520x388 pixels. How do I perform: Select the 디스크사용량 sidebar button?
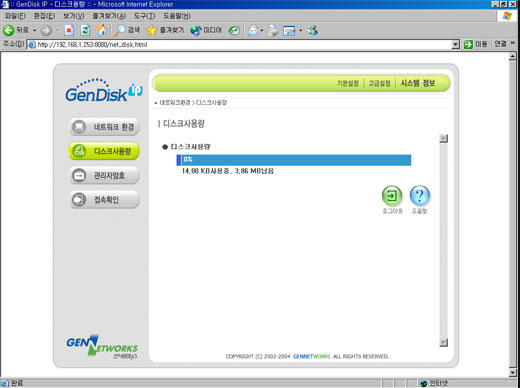tap(104, 151)
